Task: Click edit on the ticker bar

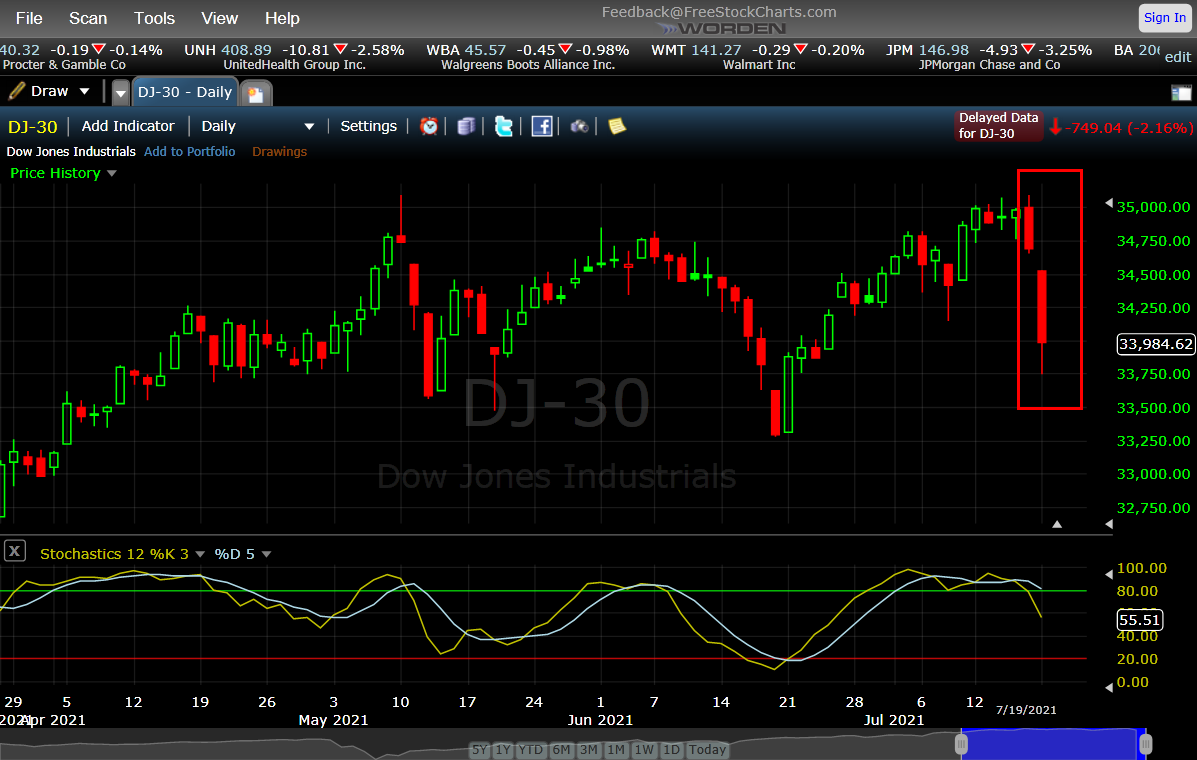Action: tap(1178, 56)
